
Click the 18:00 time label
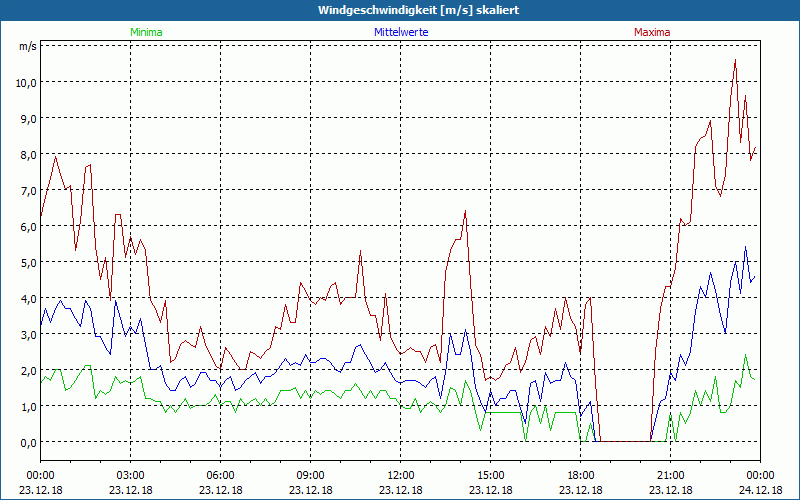point(581,476)
